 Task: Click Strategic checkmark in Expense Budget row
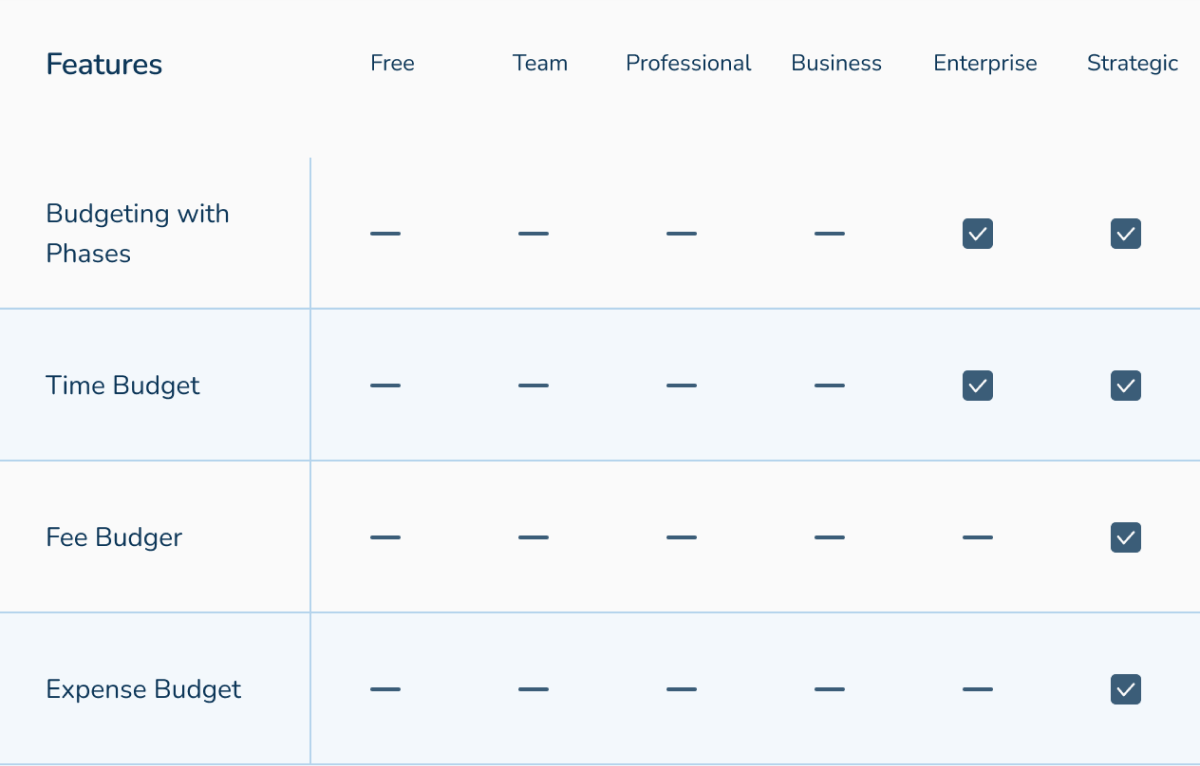coord(1125,689)
